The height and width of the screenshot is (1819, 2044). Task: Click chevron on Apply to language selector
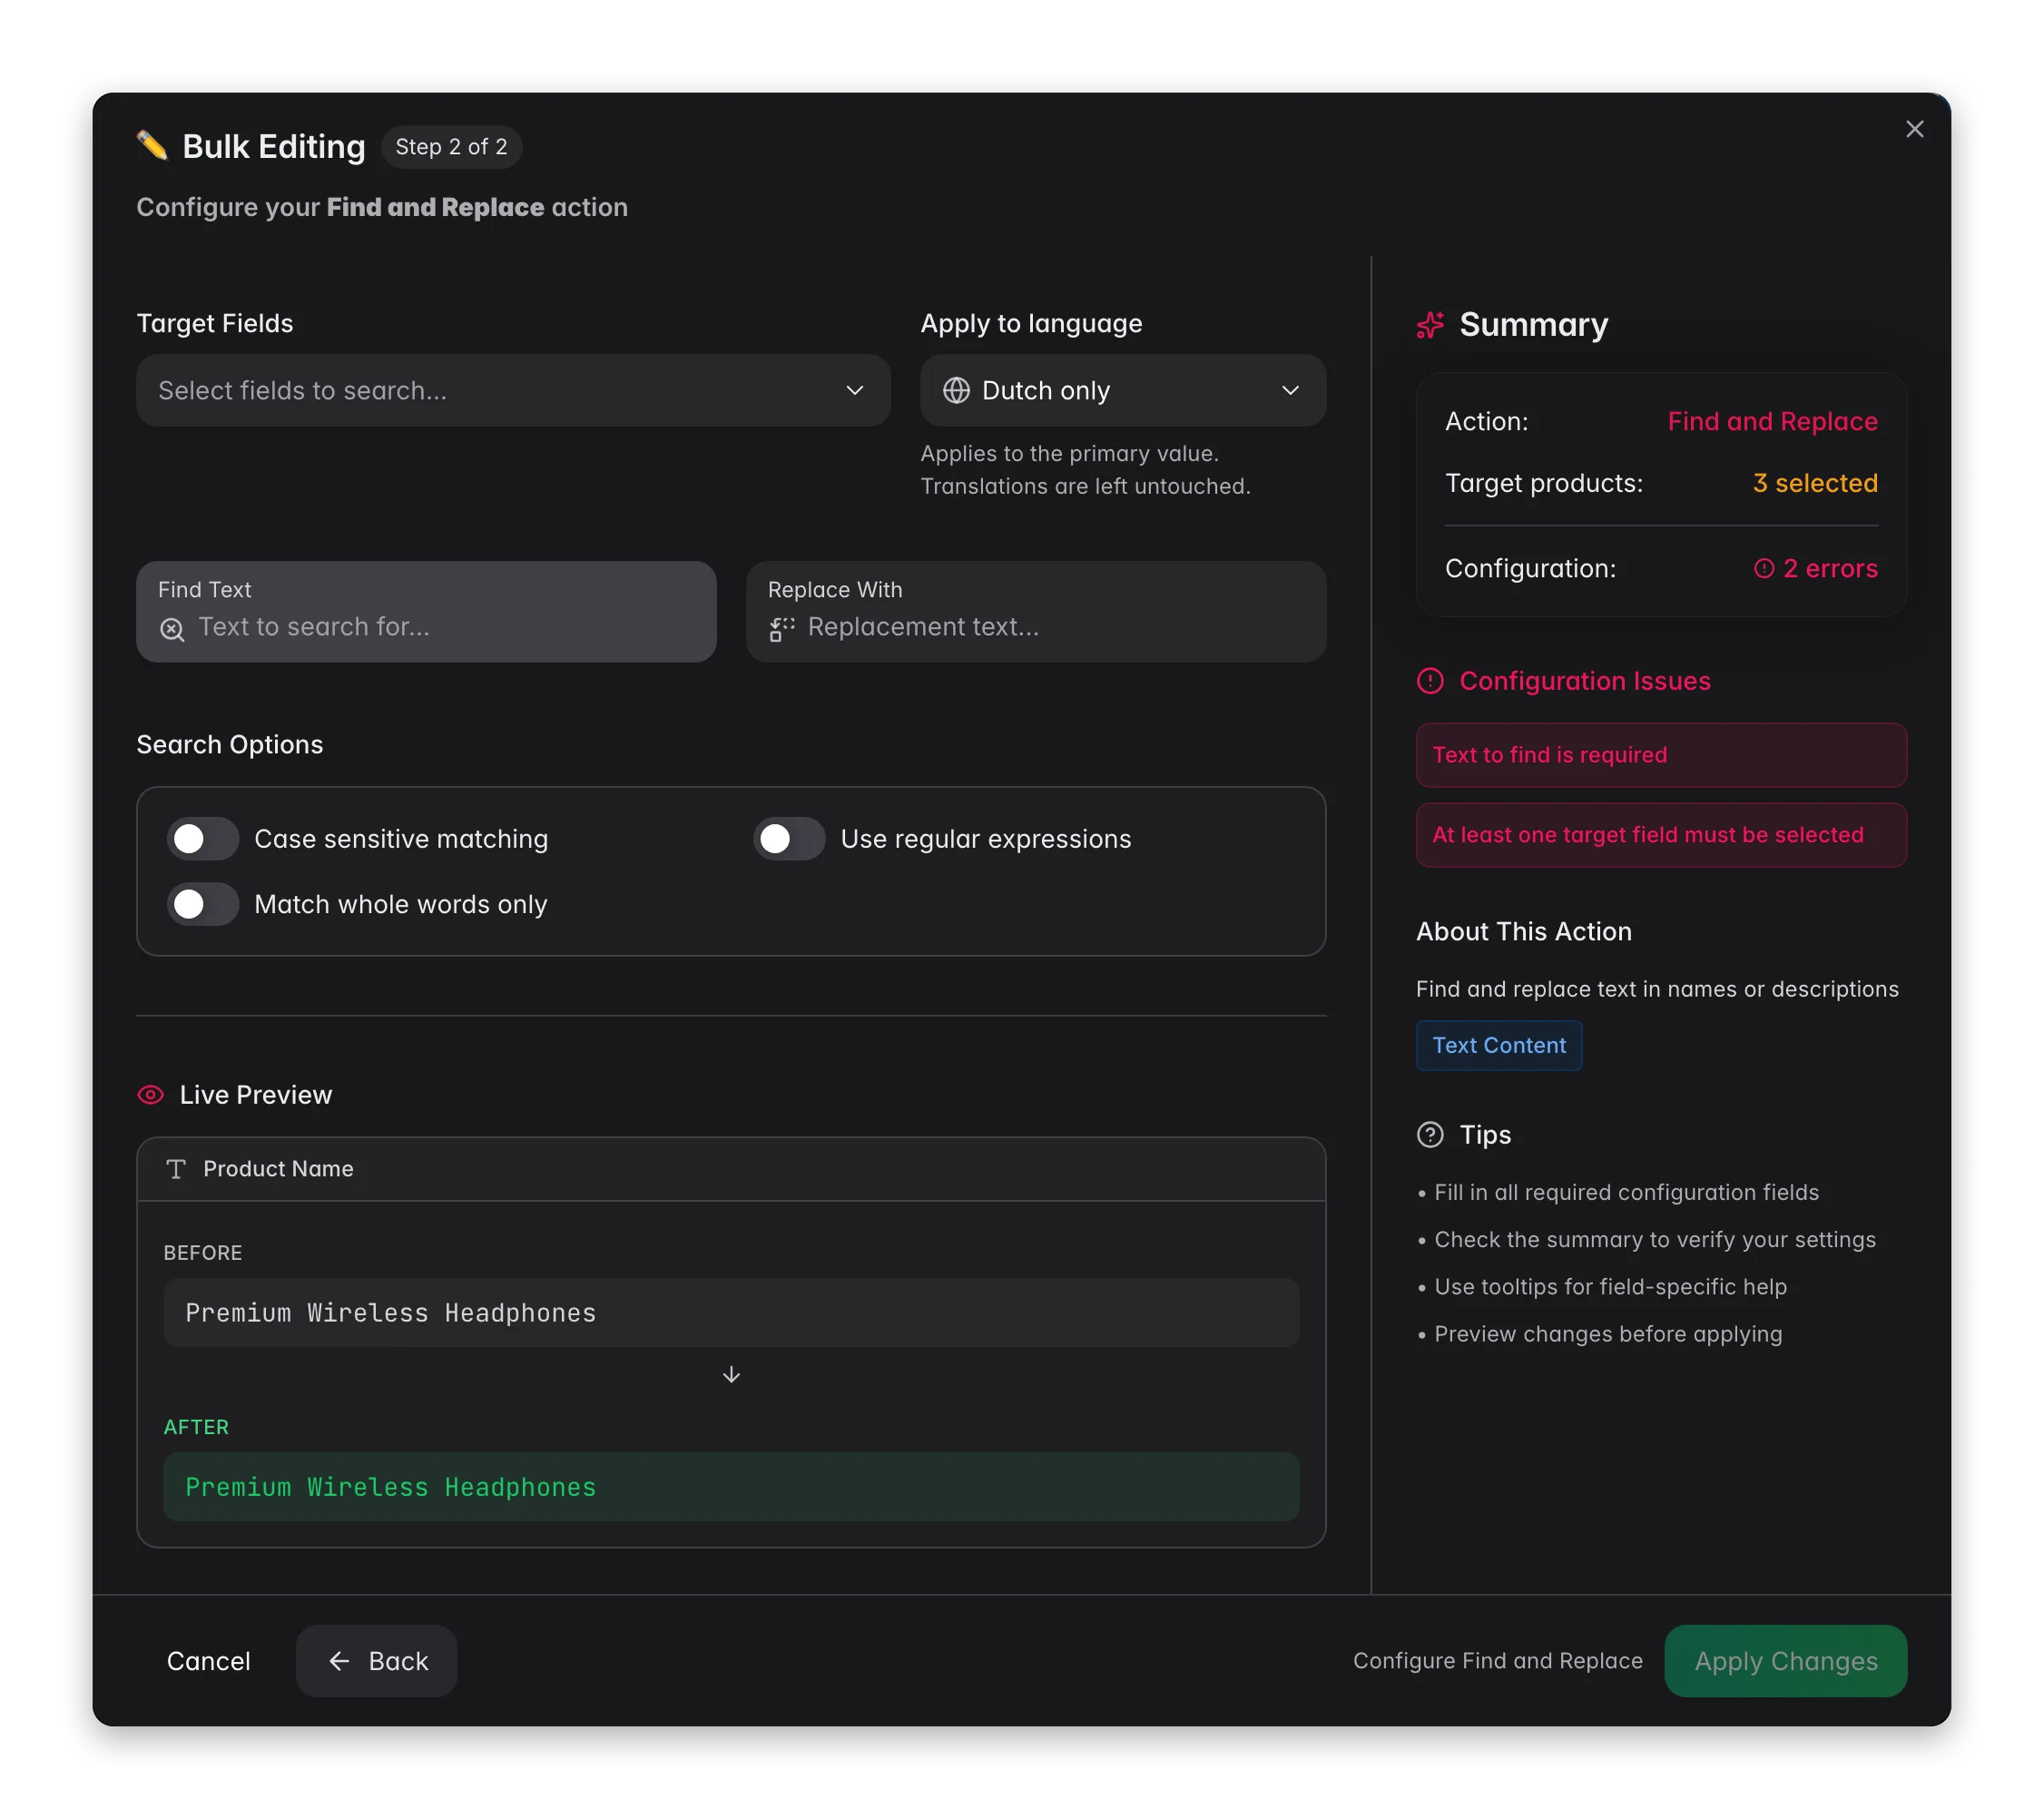(1290, 391)
